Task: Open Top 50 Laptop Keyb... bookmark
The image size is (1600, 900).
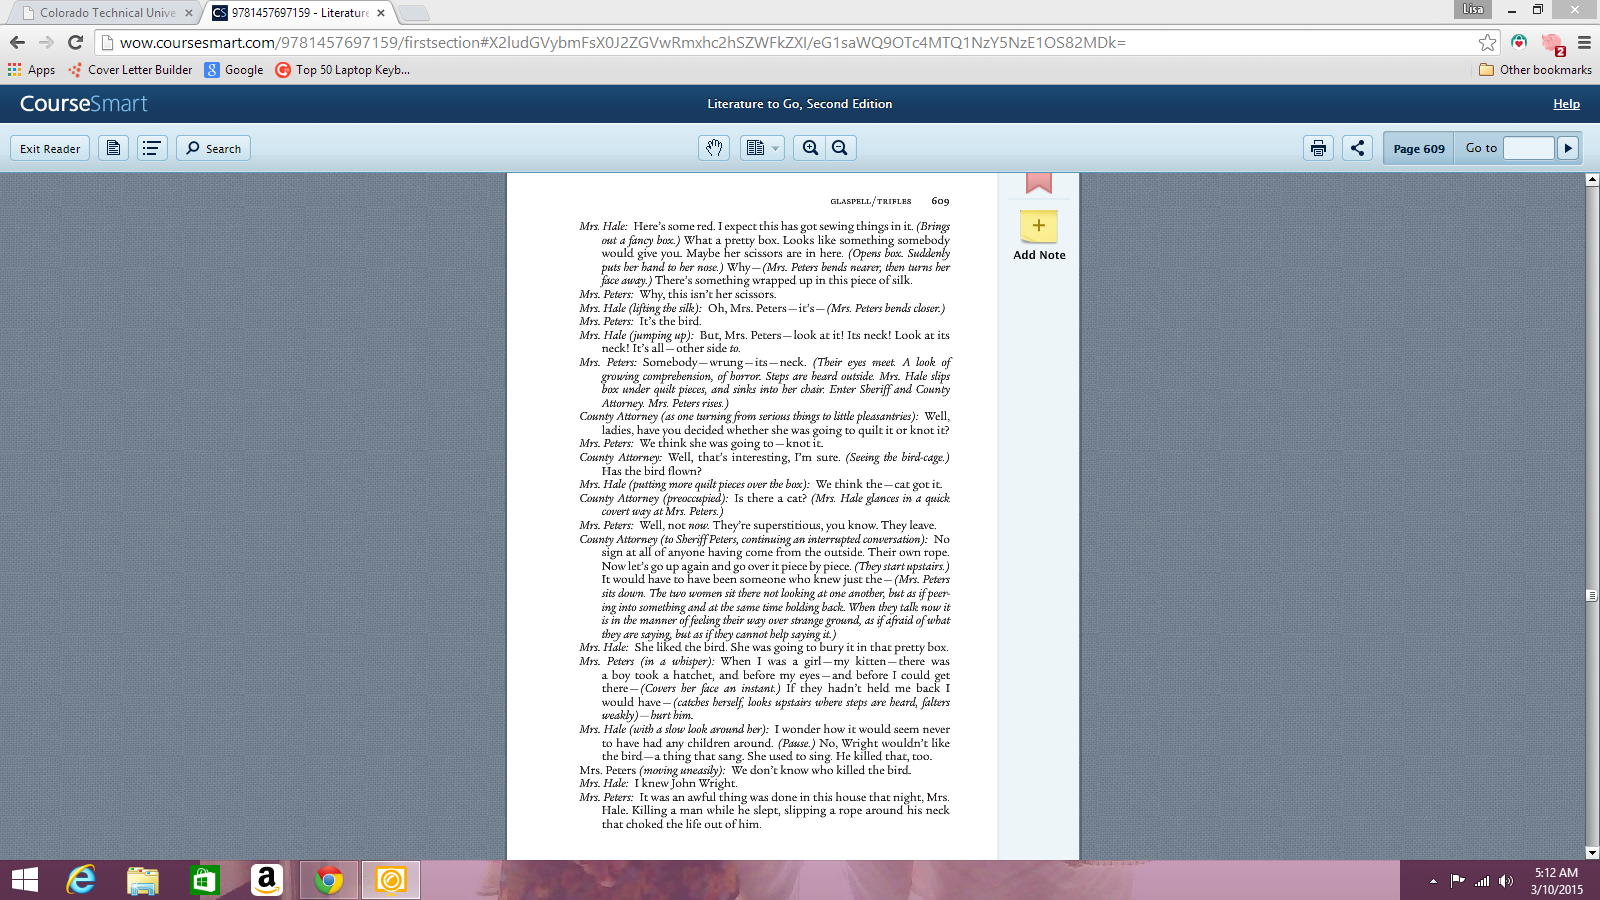Action: pos(342,70)
